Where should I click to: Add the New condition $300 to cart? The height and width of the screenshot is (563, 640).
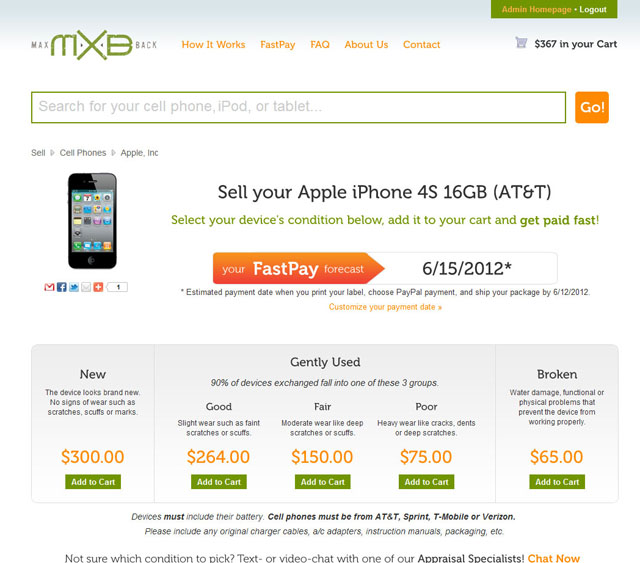click(93, 482)
